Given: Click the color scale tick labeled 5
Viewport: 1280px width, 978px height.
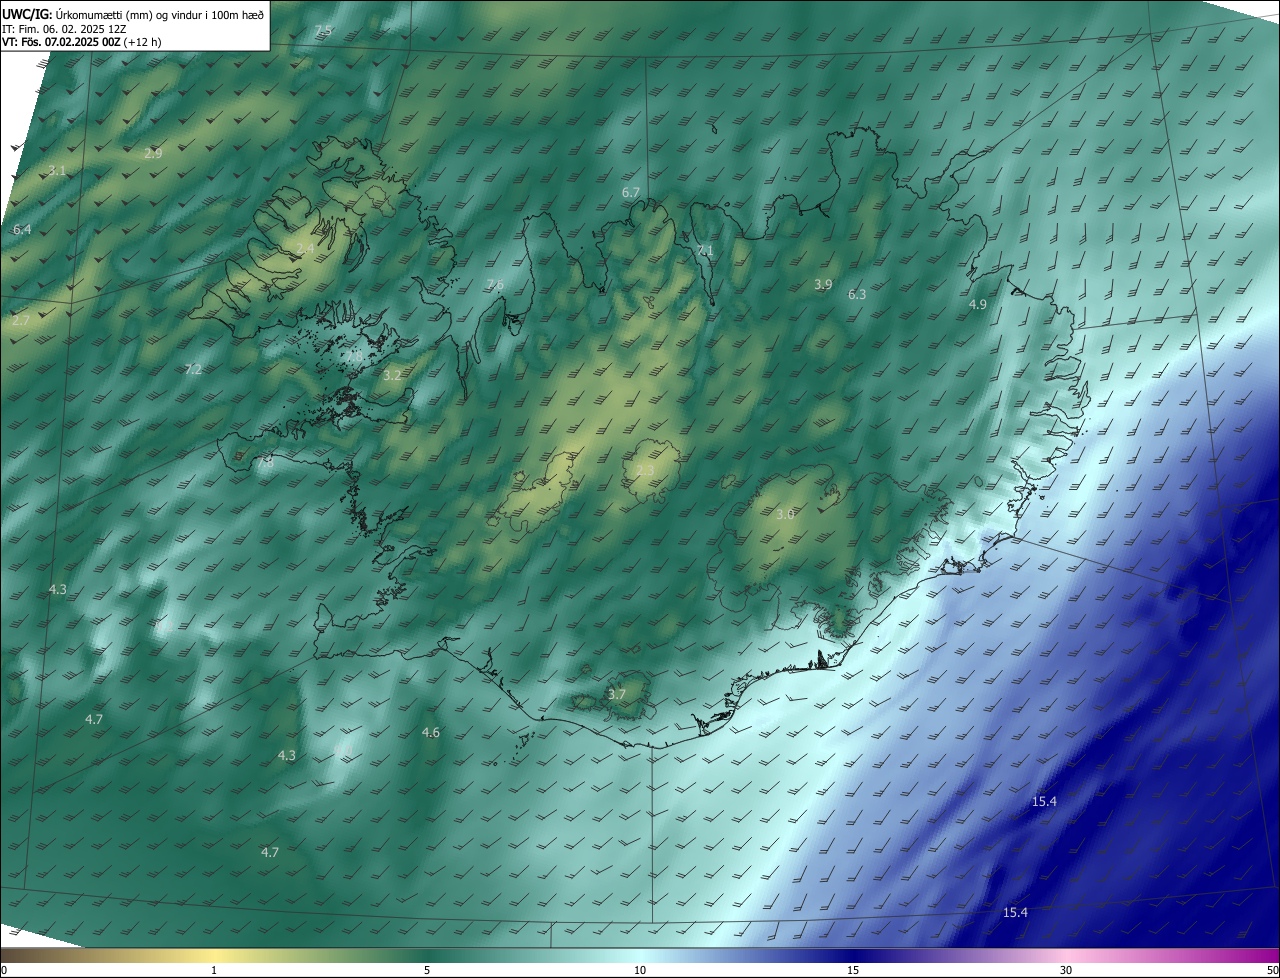Looking at the screenshot, I should pos(427,971).
